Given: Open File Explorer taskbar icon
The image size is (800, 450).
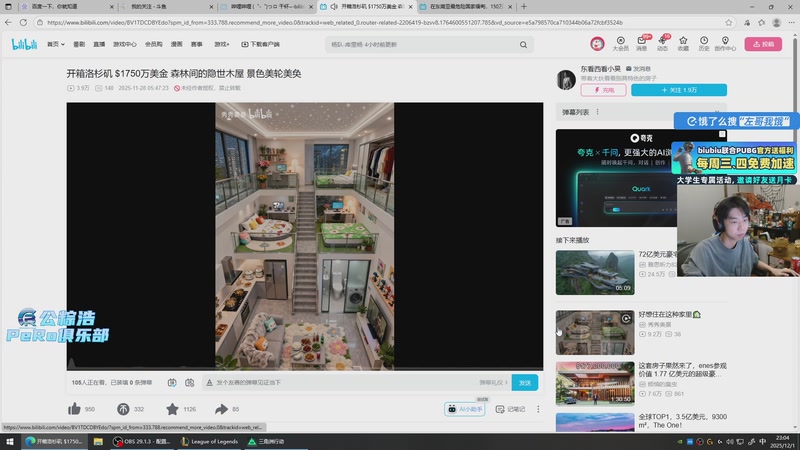Looking at the screenshot, I should pos(98,441).
